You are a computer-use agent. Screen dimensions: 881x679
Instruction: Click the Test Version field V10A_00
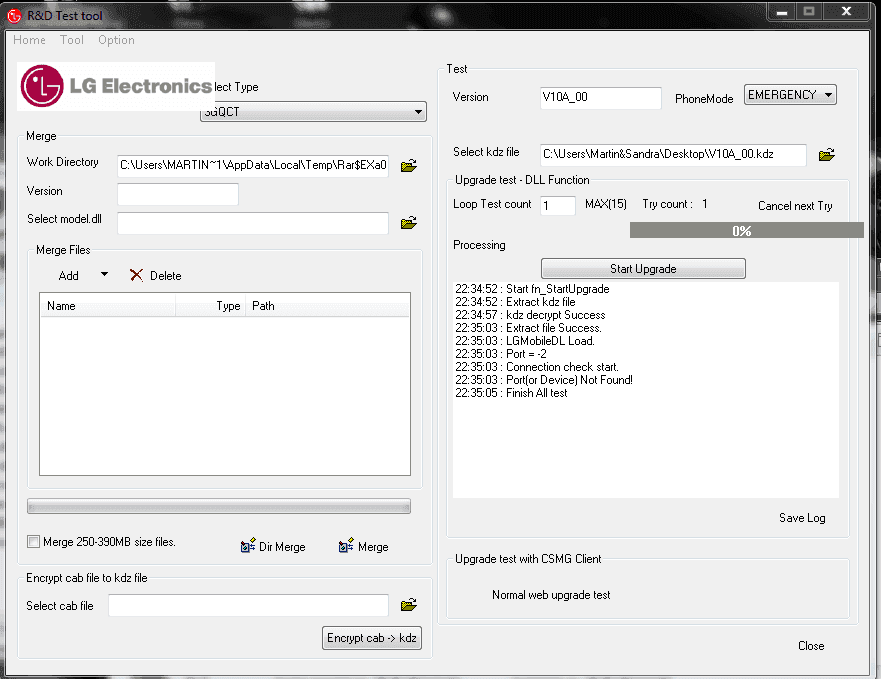pyautogui.click(x=601, y=97)
